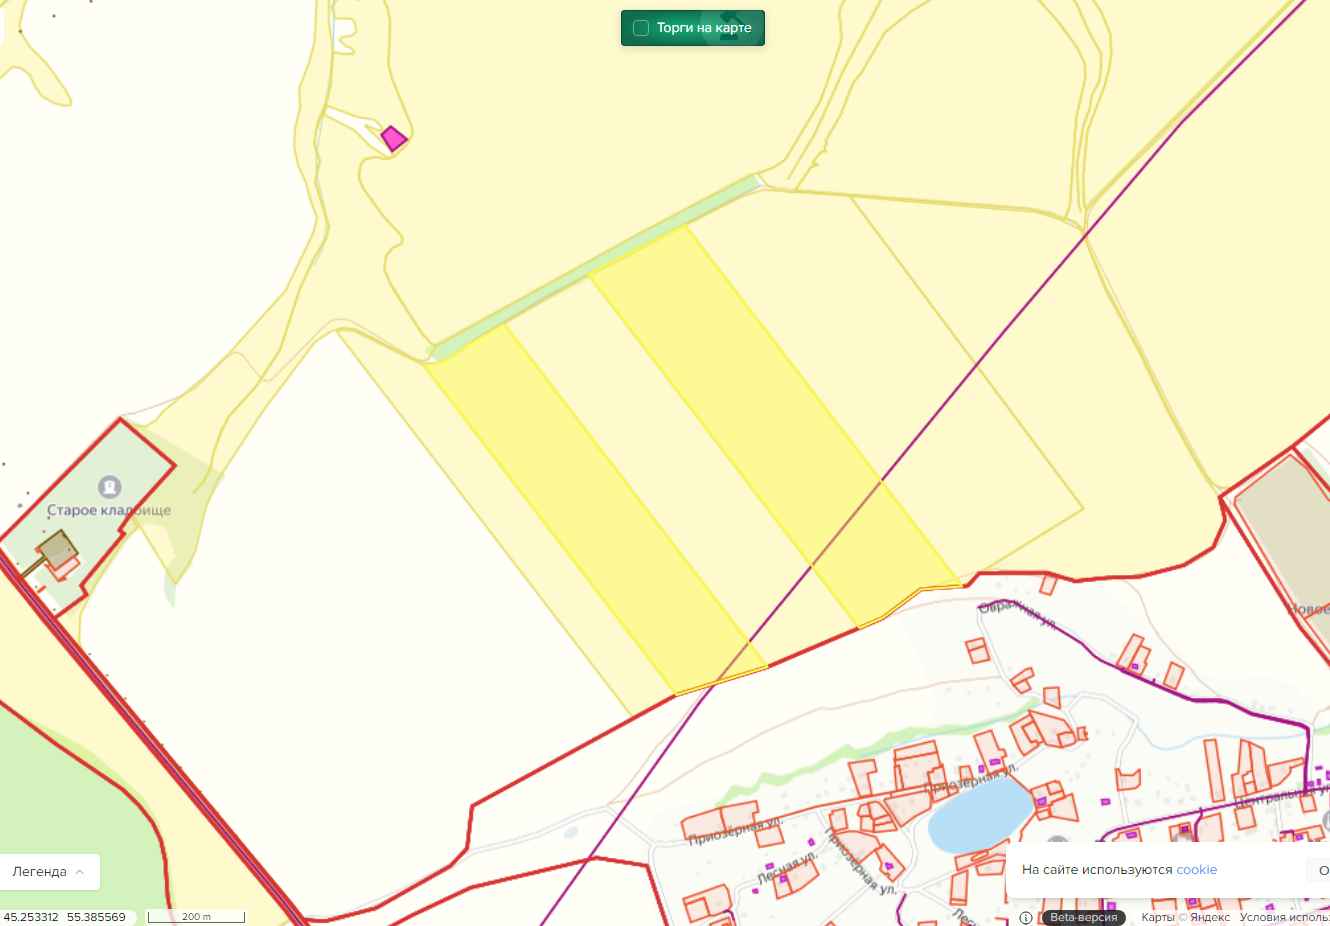This screenshot has height=926, width=1330.
Task: Enable the Торги на карте checkbox
Action: [x=641, y=28]
